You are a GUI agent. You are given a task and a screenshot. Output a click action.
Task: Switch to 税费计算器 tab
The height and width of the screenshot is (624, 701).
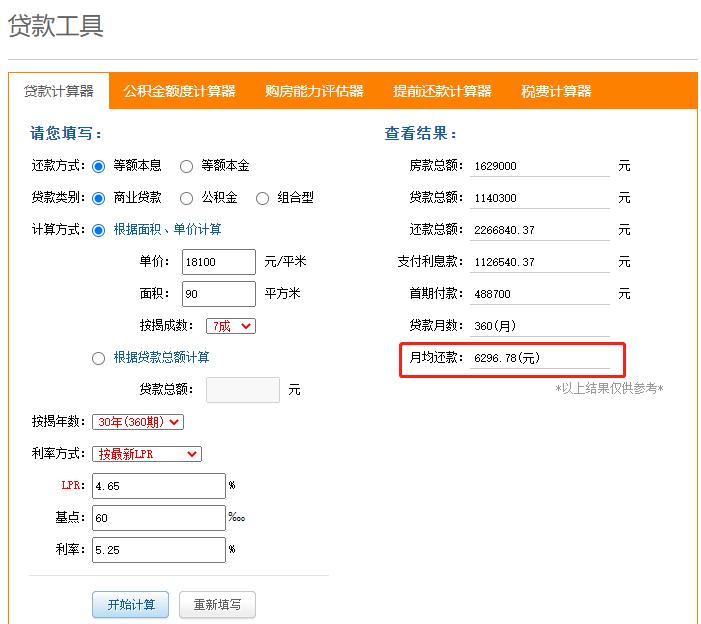tap(556, 91)
